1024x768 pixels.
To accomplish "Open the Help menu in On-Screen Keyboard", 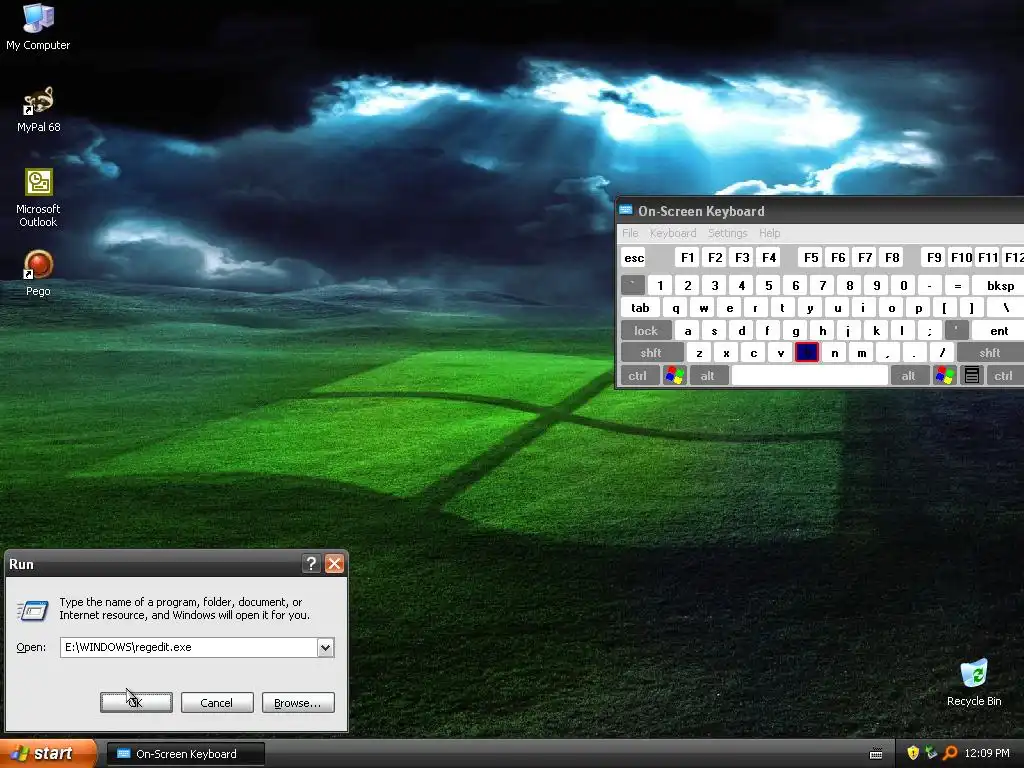I will pyautogui.click(x=769, y=233).
